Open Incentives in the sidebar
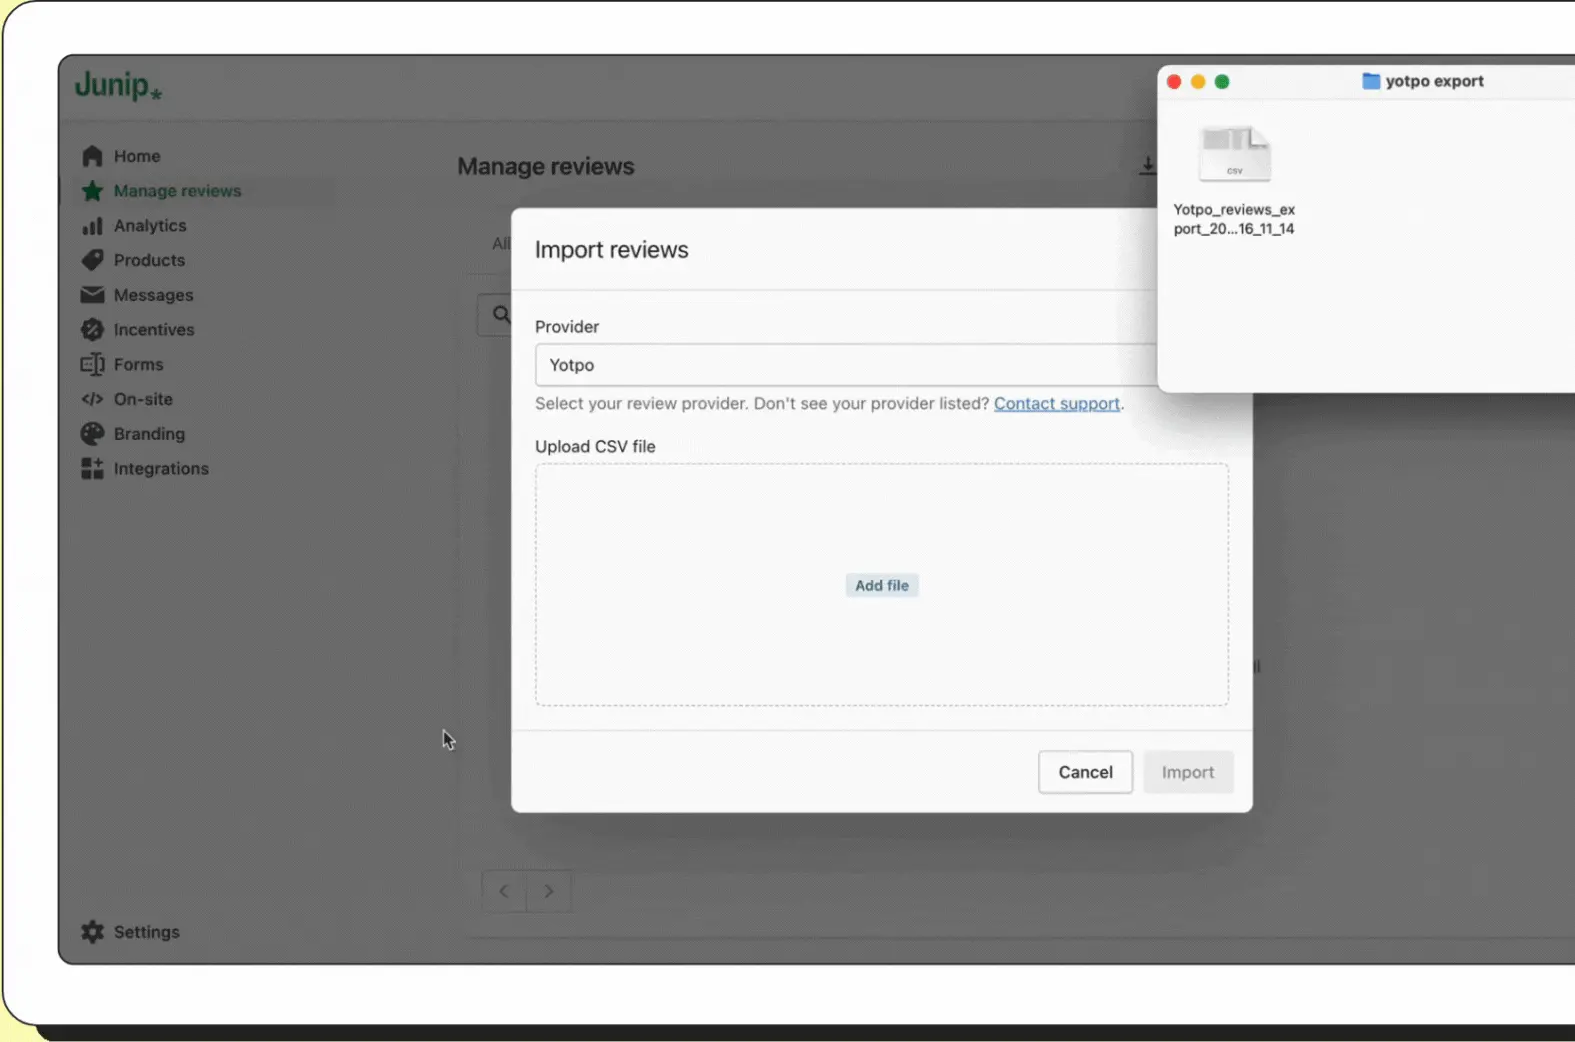This screenshot has height=1042, width=1575. (x=154, y=329)
